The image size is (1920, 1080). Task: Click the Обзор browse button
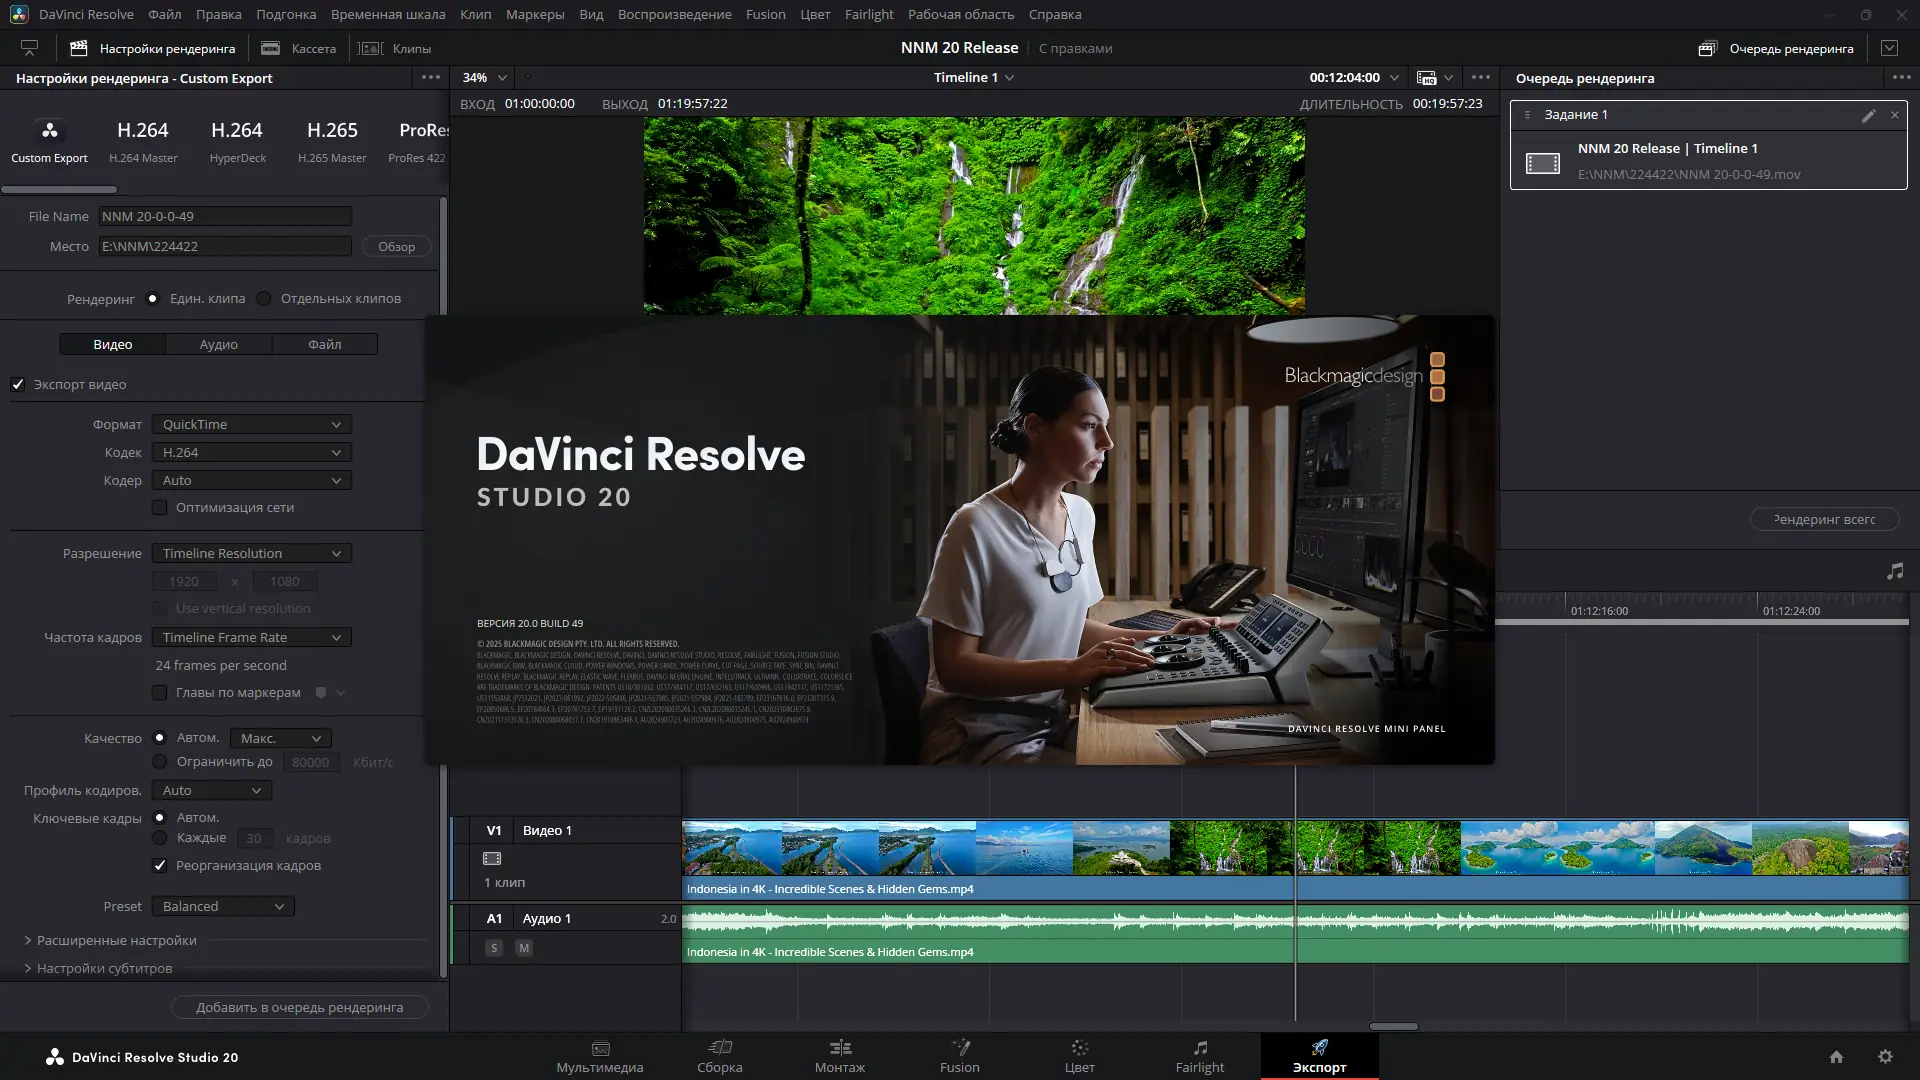pyautogui.click(x=396, y=247)
